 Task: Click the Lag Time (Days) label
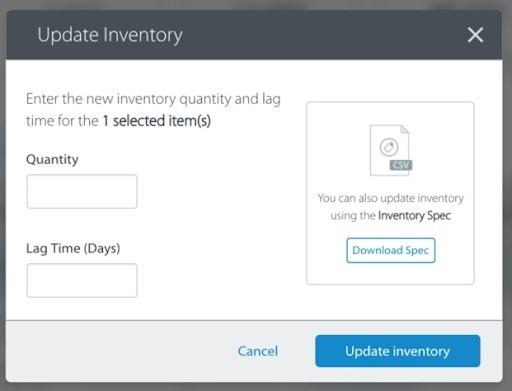73,249
